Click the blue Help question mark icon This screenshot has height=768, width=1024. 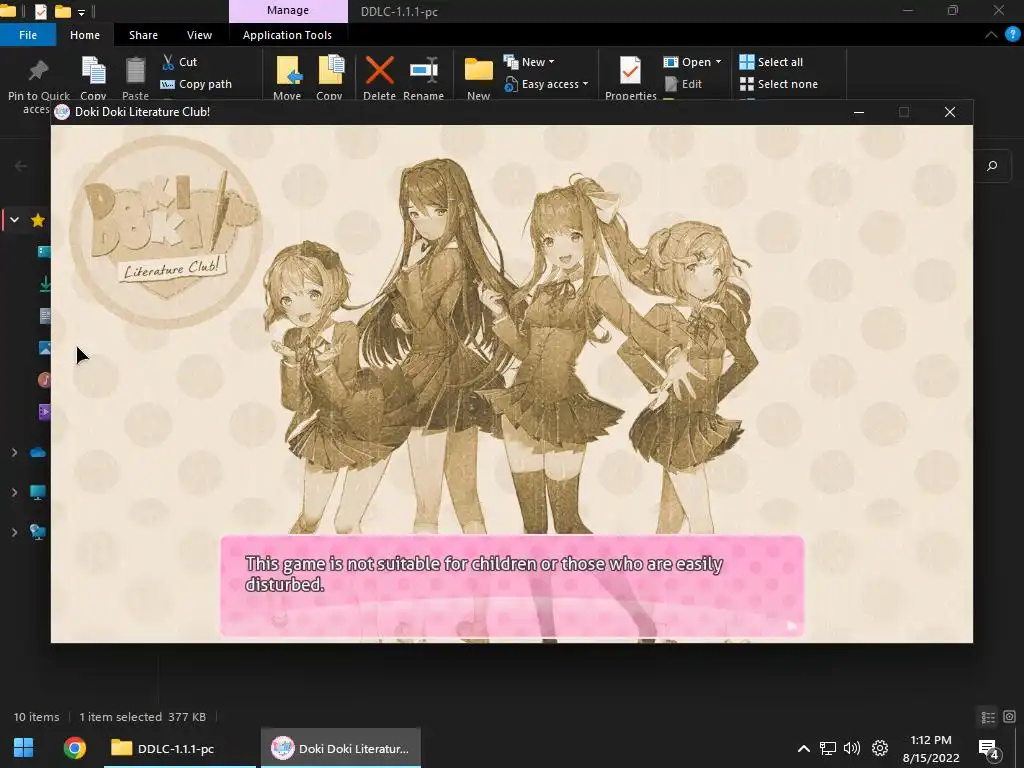pos(1012,35)
